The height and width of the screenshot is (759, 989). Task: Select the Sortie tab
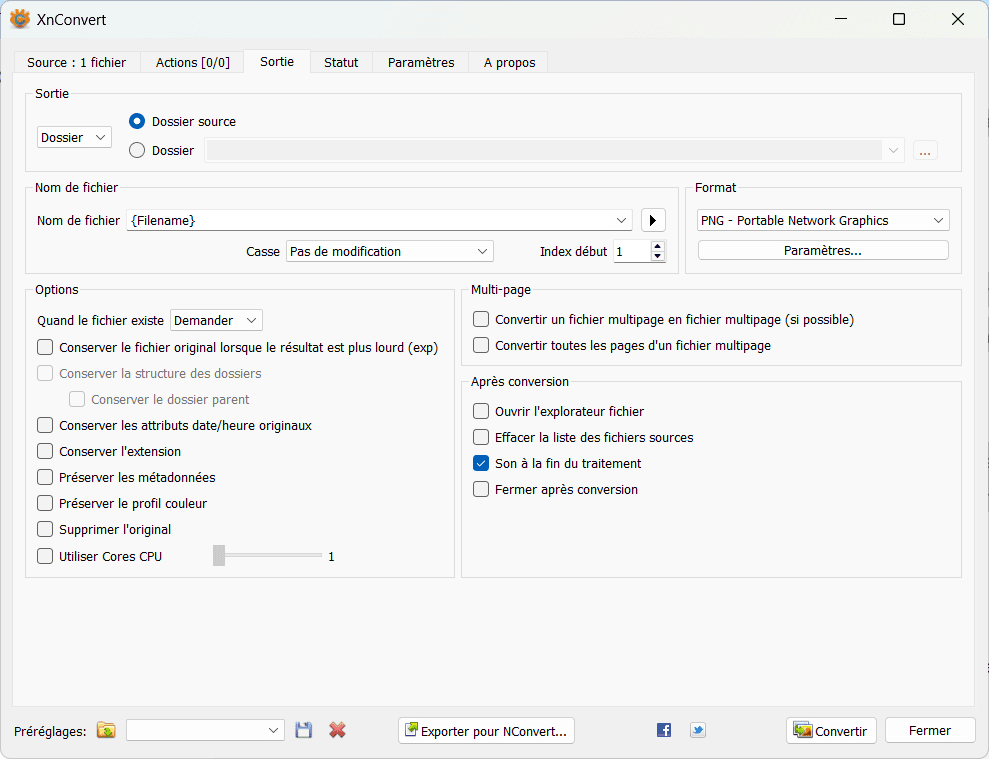click(x=277, y=61)
